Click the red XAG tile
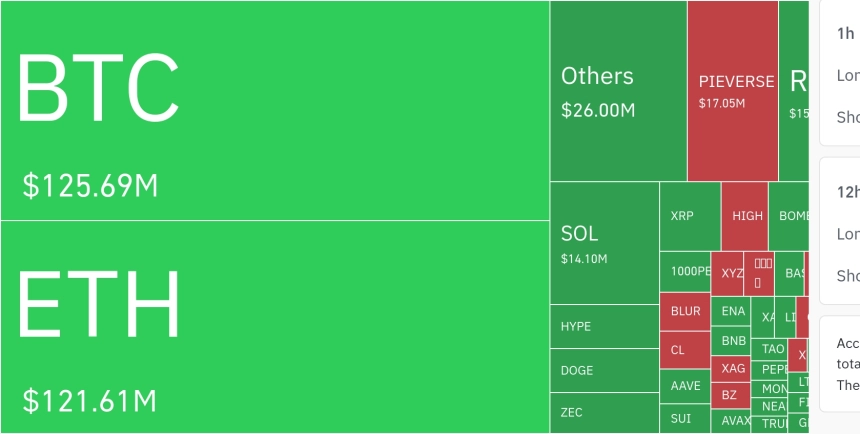Viewport: 860px width, 434px height. [x=733, y=368]
